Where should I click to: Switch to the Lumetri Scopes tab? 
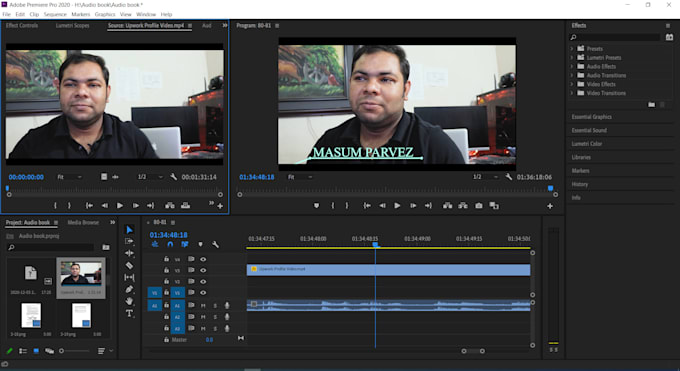click(72, 26)
